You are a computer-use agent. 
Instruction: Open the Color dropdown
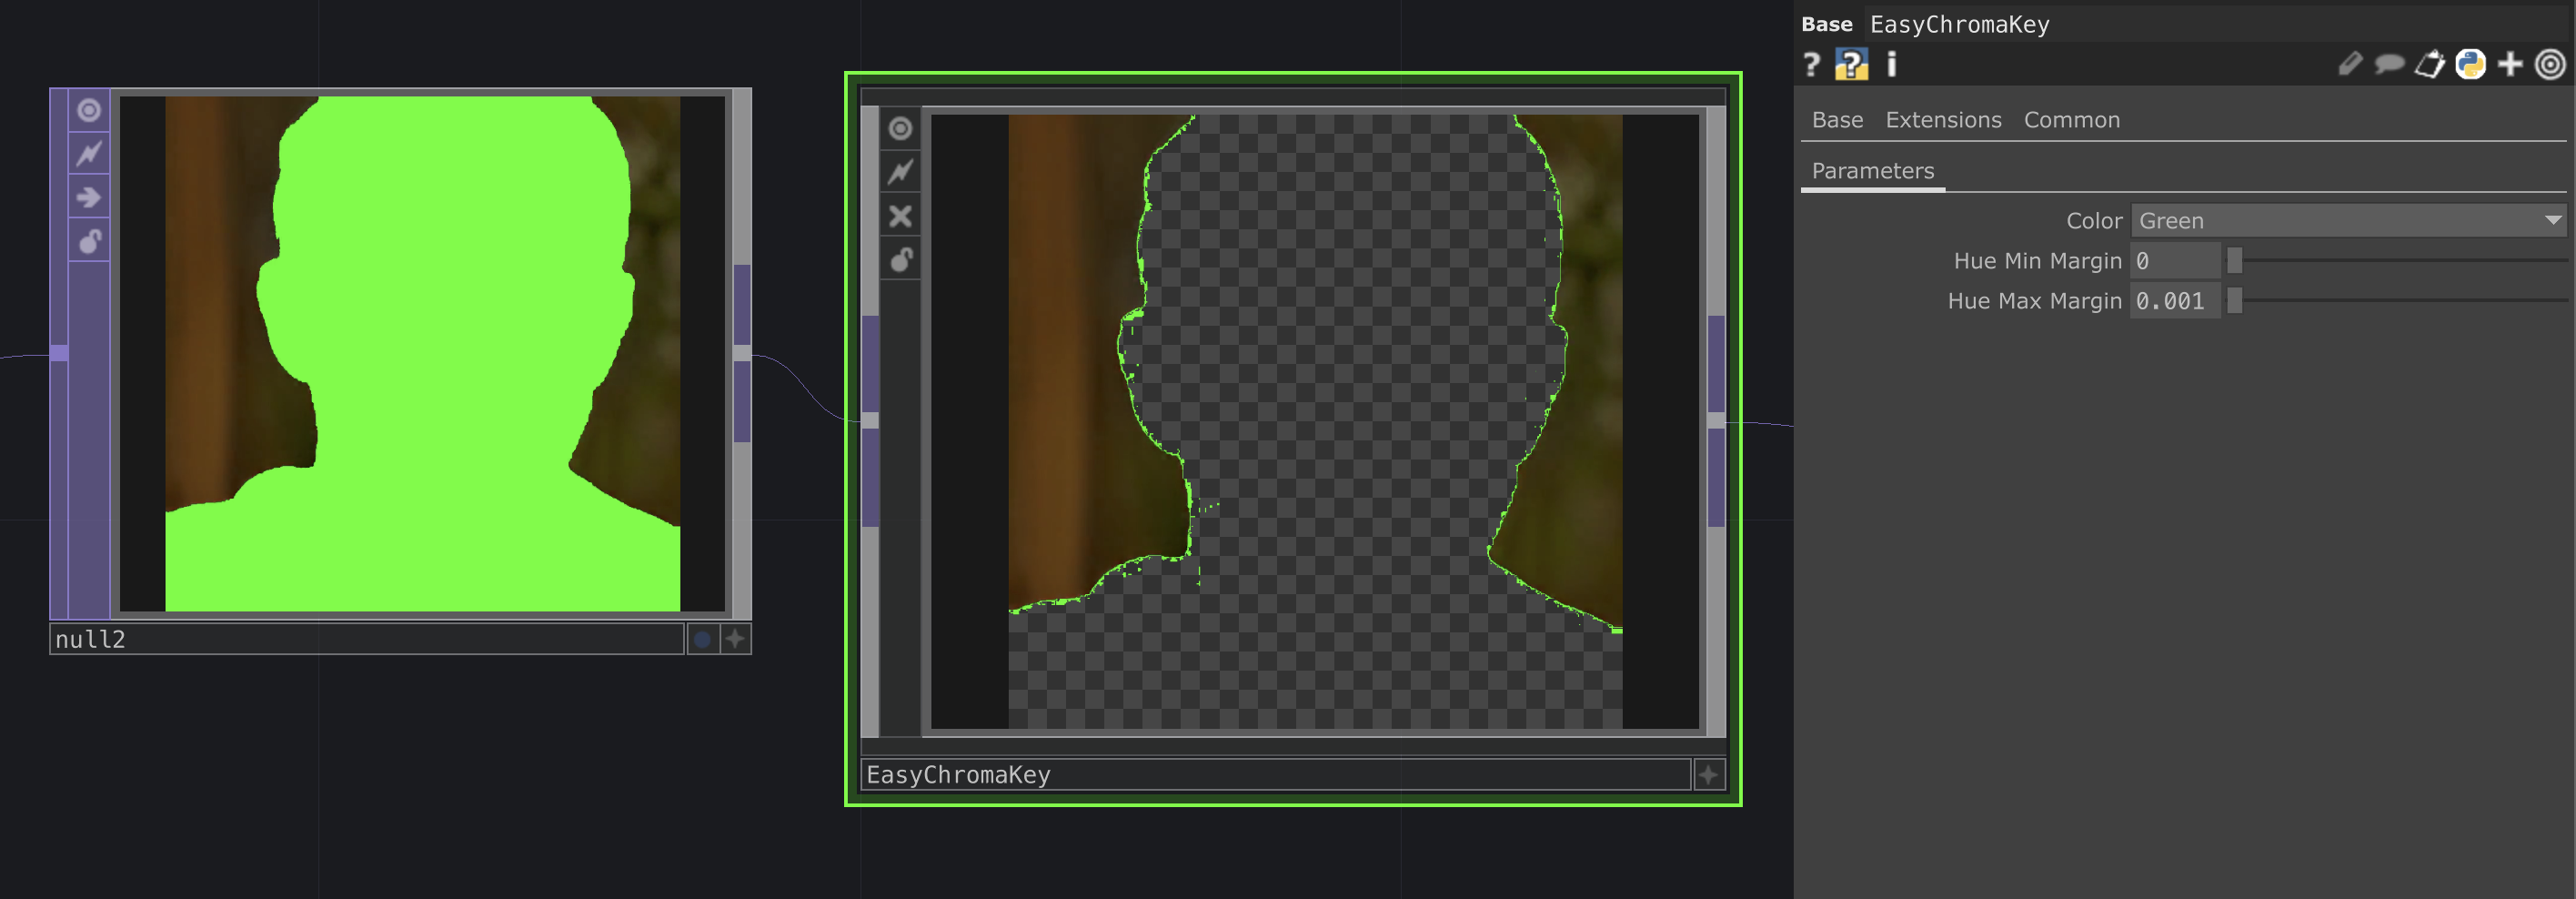click(2349, 220)
